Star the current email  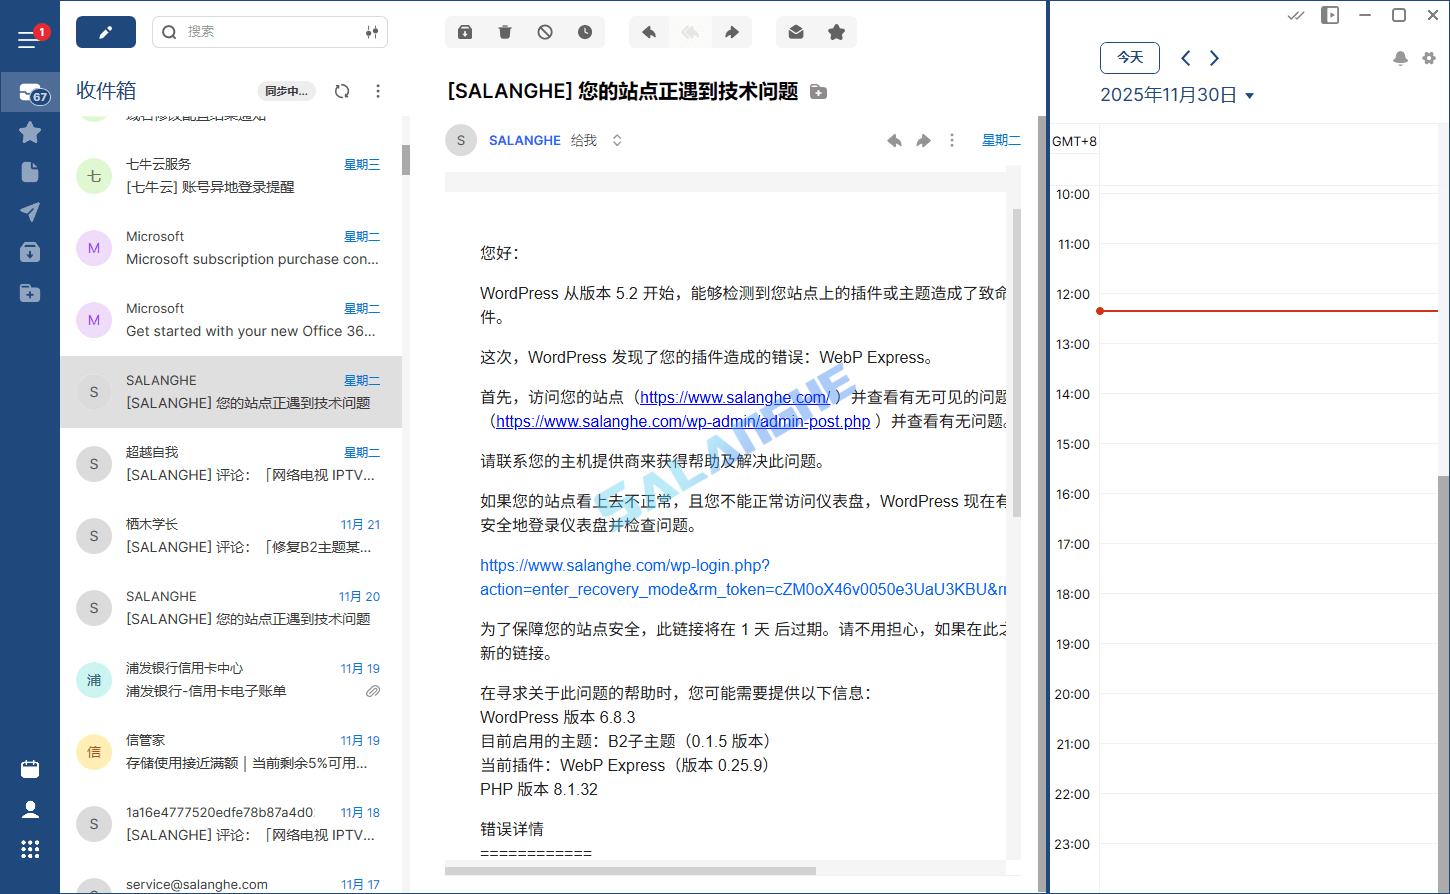(836, 31)
